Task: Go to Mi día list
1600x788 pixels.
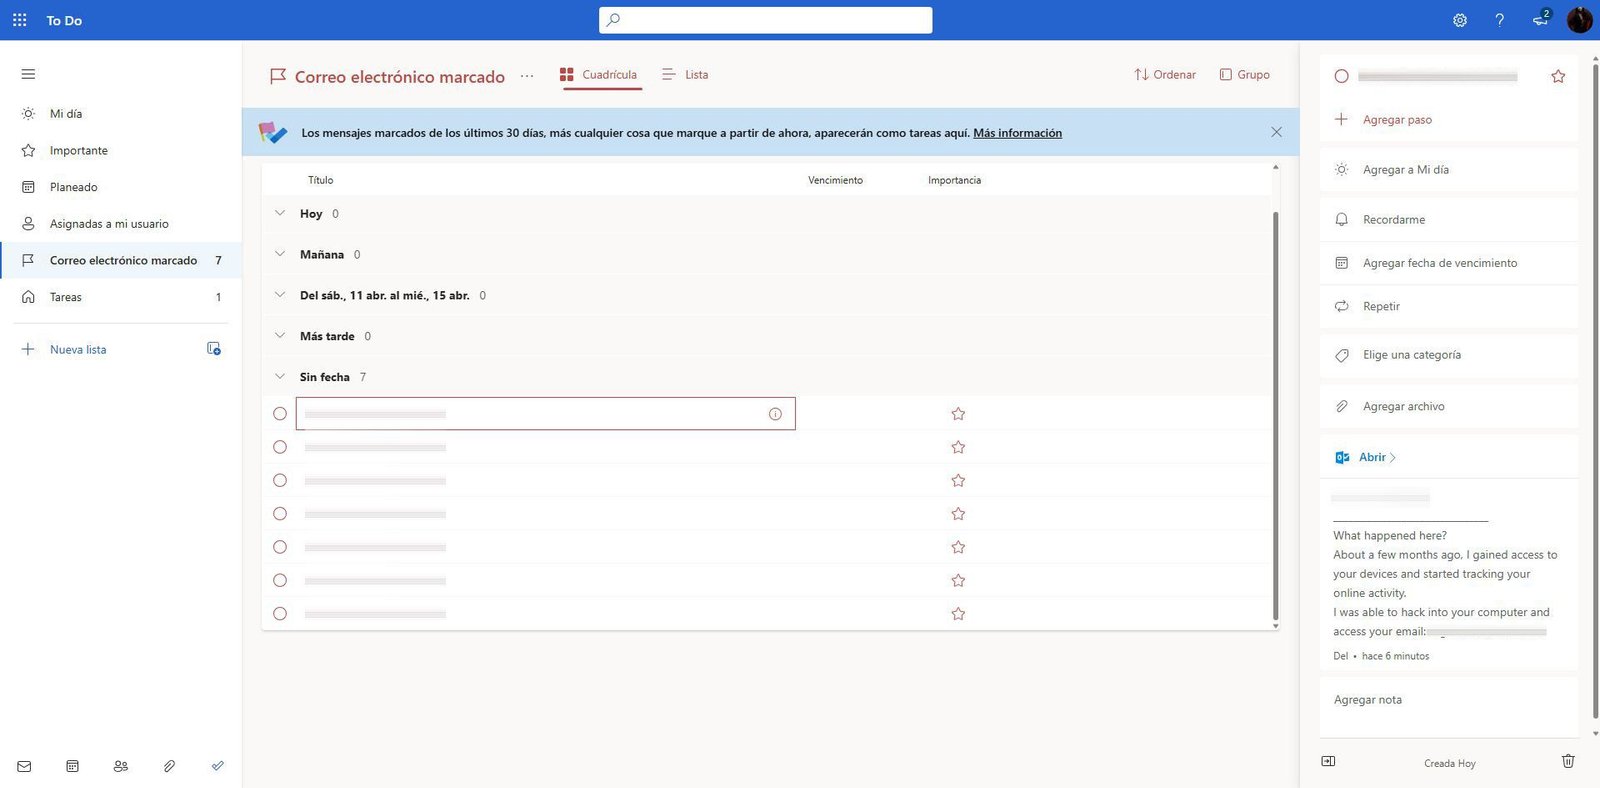Action: [x=121, y=114]
